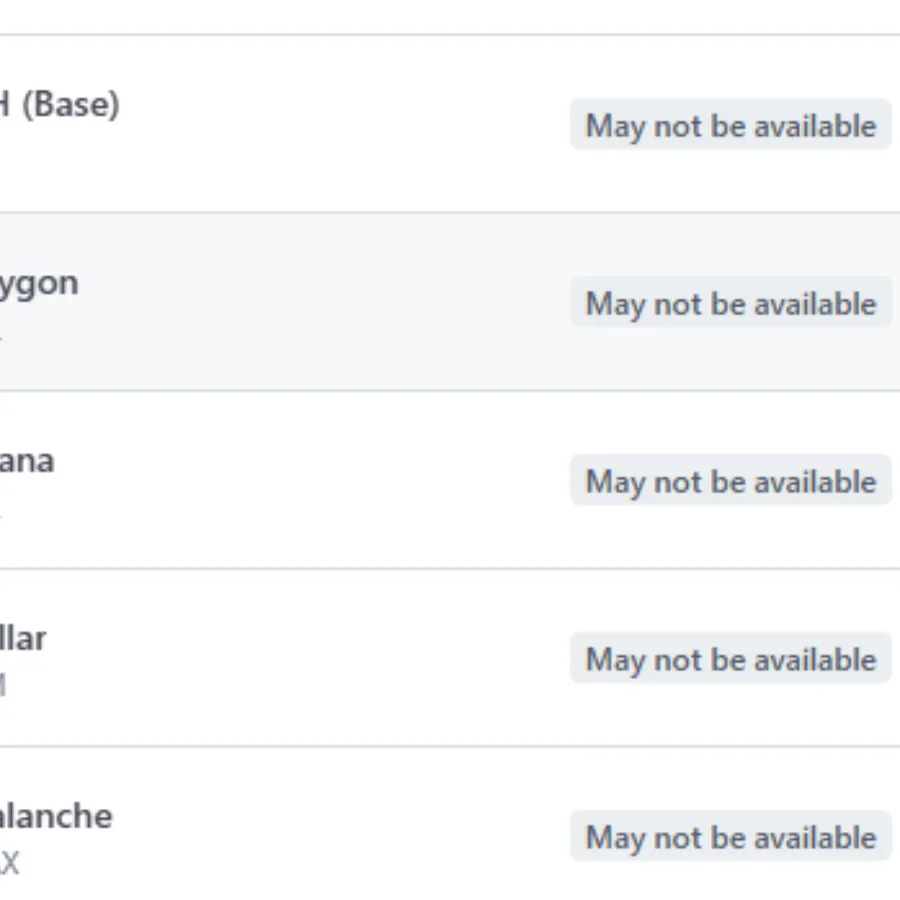
Task: Click the Polygon row's "May not be available" badge
Action: 730,304
